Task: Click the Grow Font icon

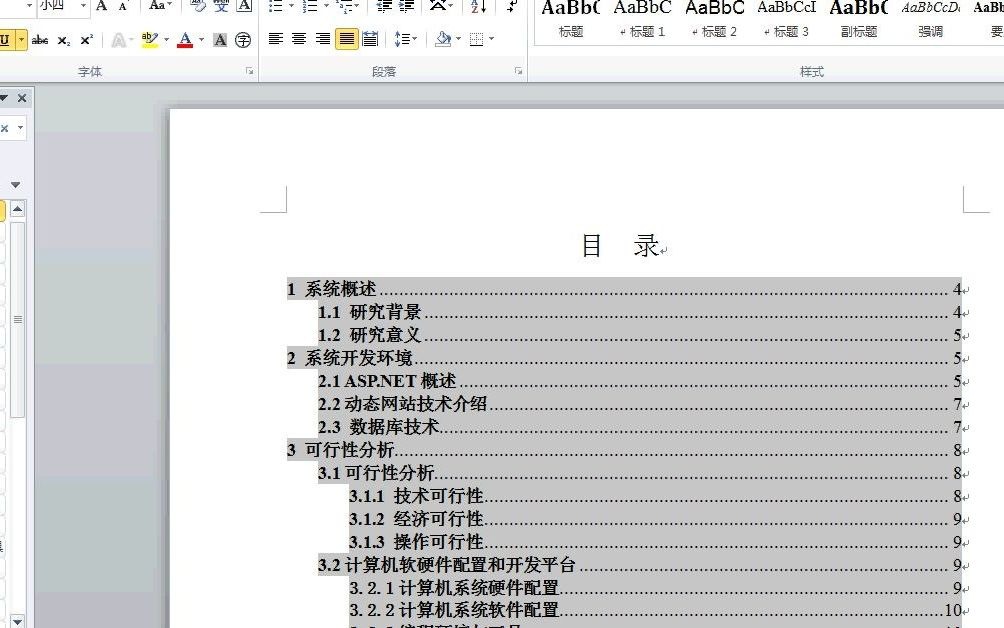Action: coord(101,8)
